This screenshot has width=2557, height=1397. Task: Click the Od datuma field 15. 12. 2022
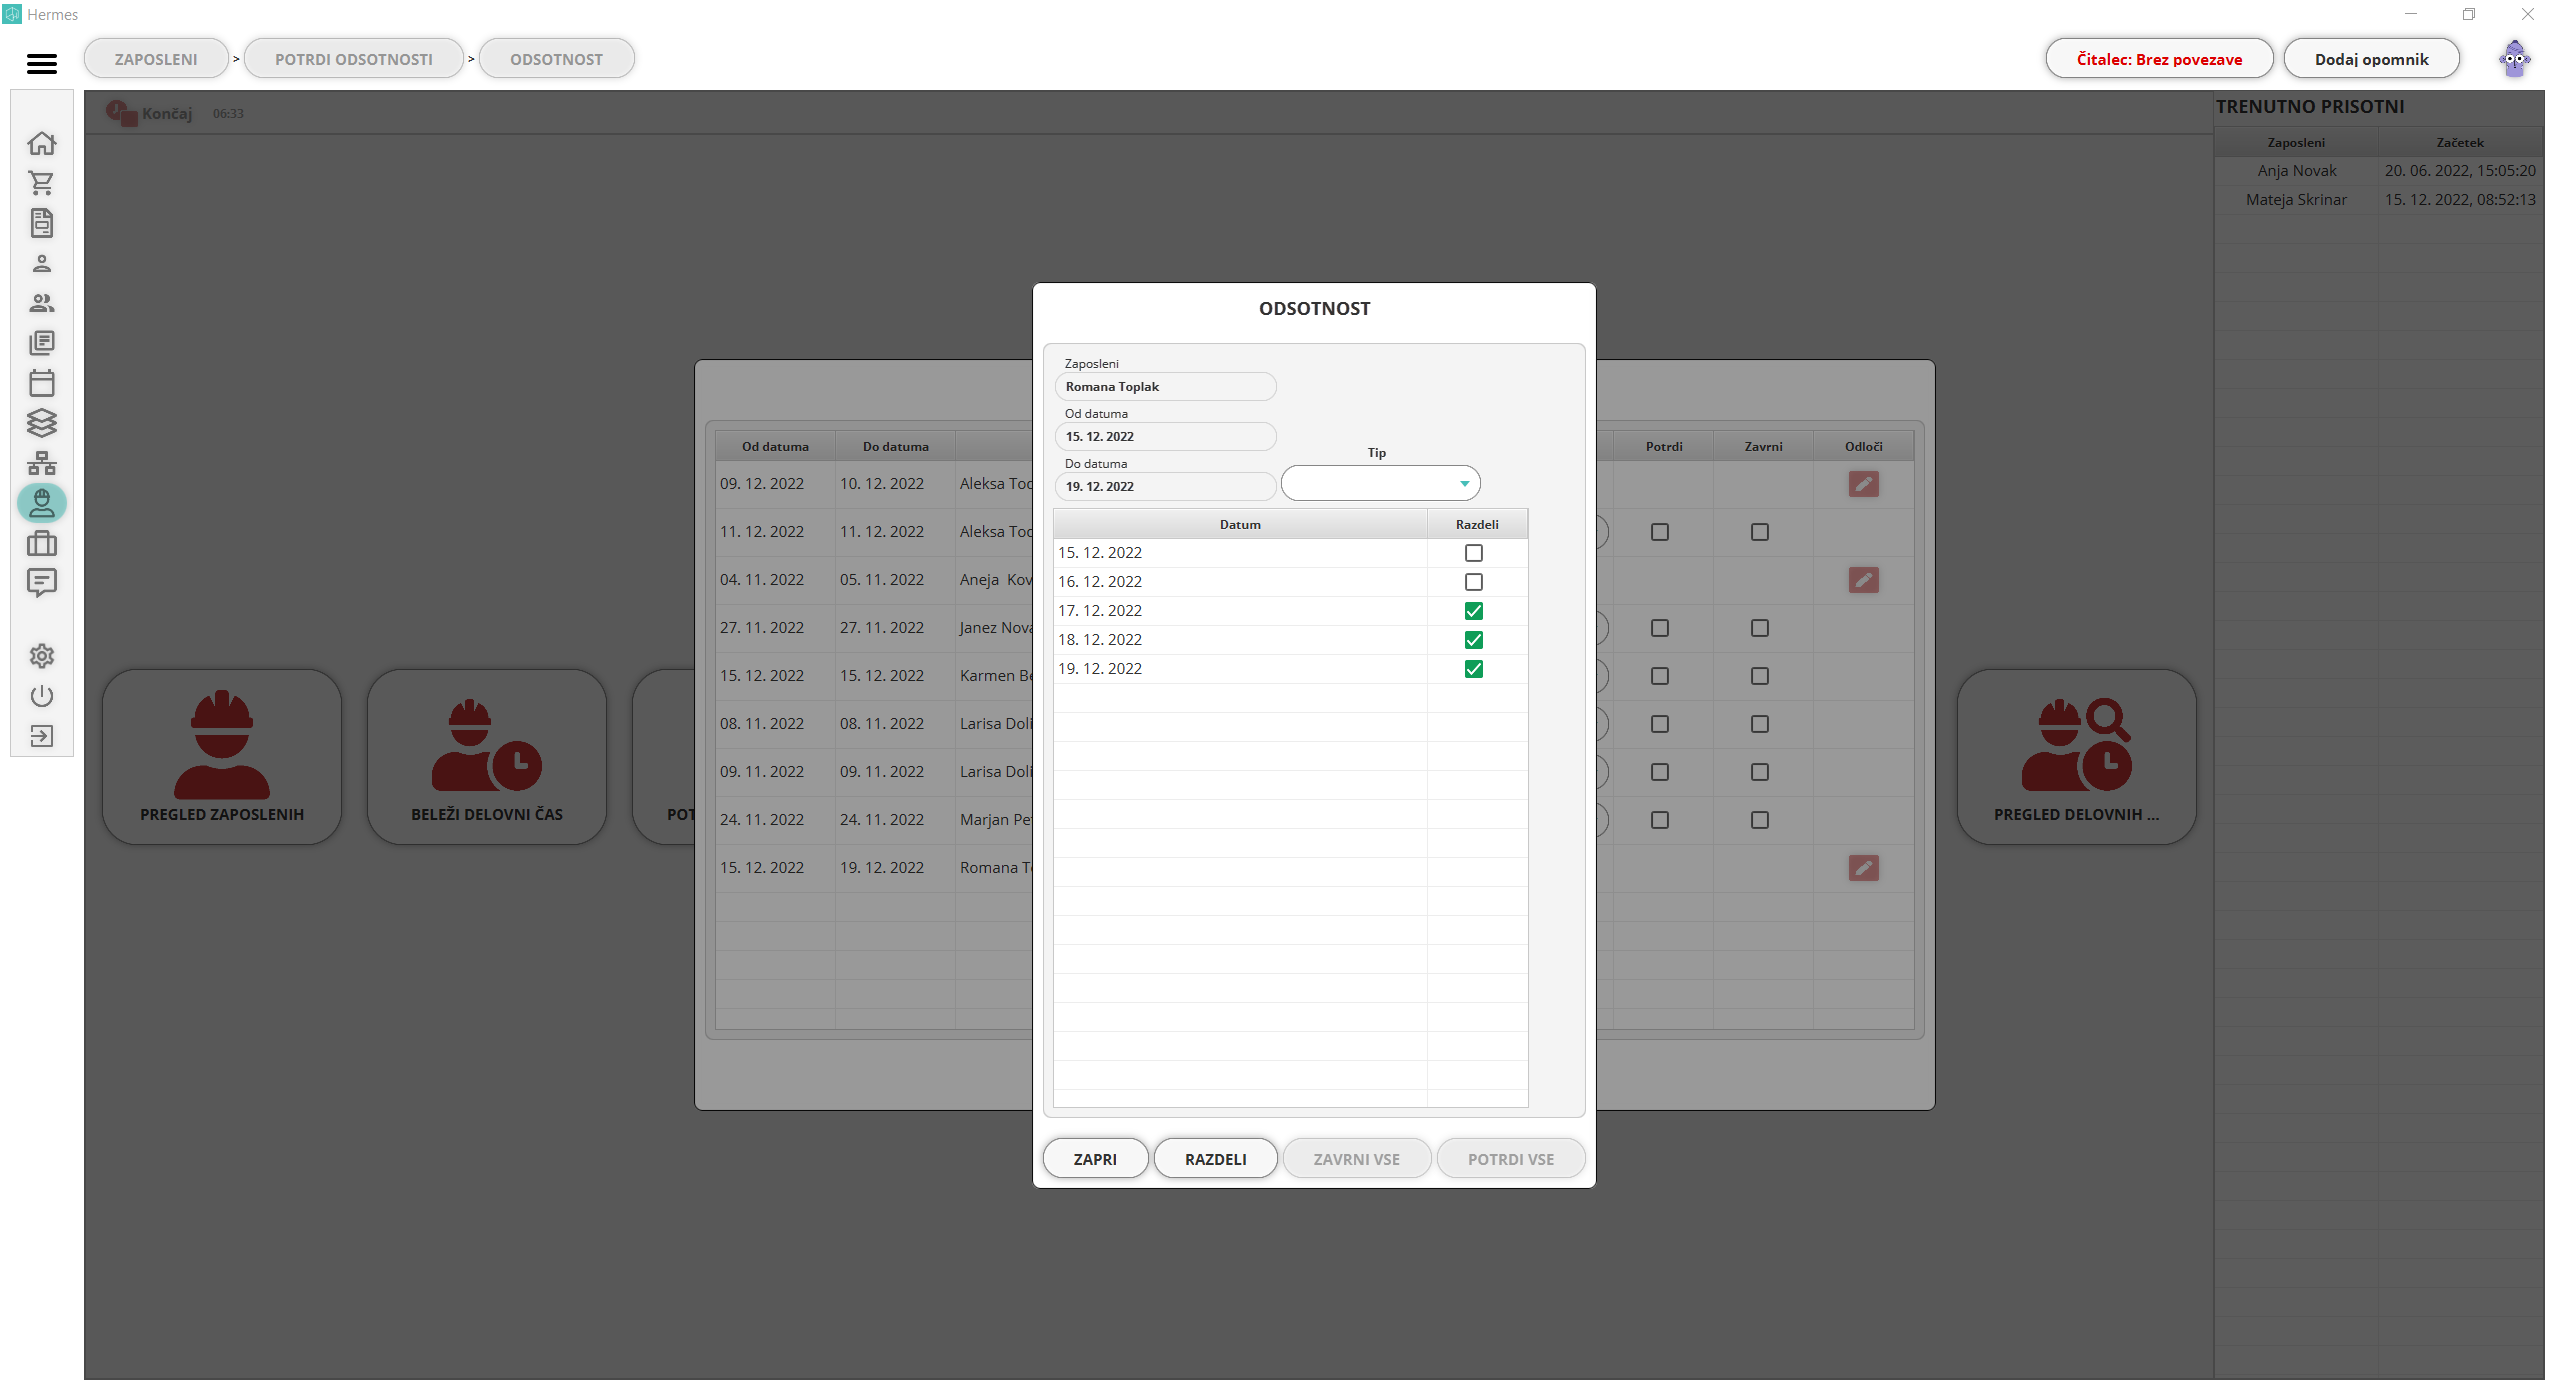point(1165,437)
